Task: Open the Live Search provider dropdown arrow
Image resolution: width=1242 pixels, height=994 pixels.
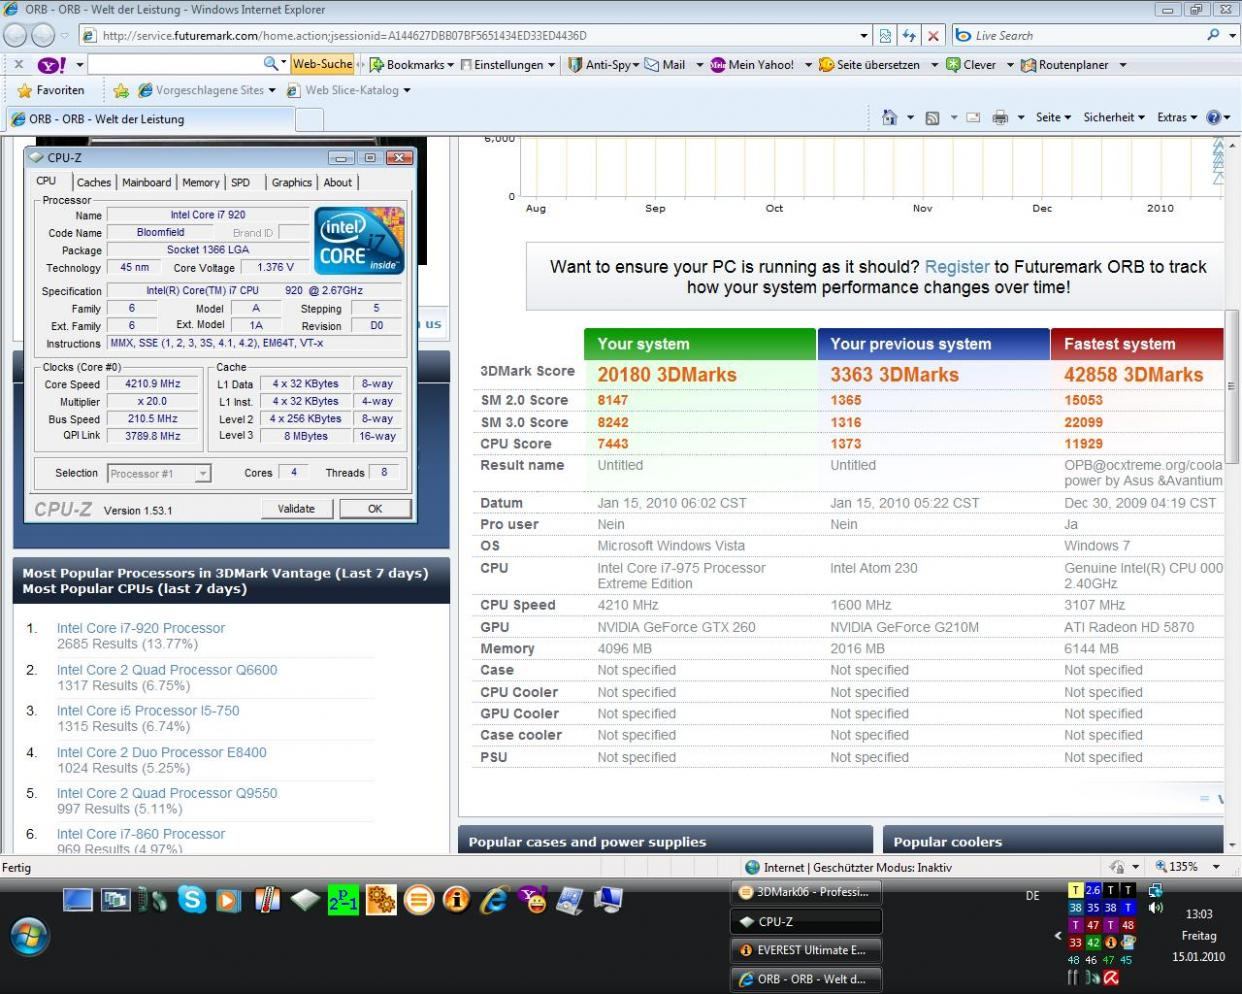Action: (x=1230, y=35)
